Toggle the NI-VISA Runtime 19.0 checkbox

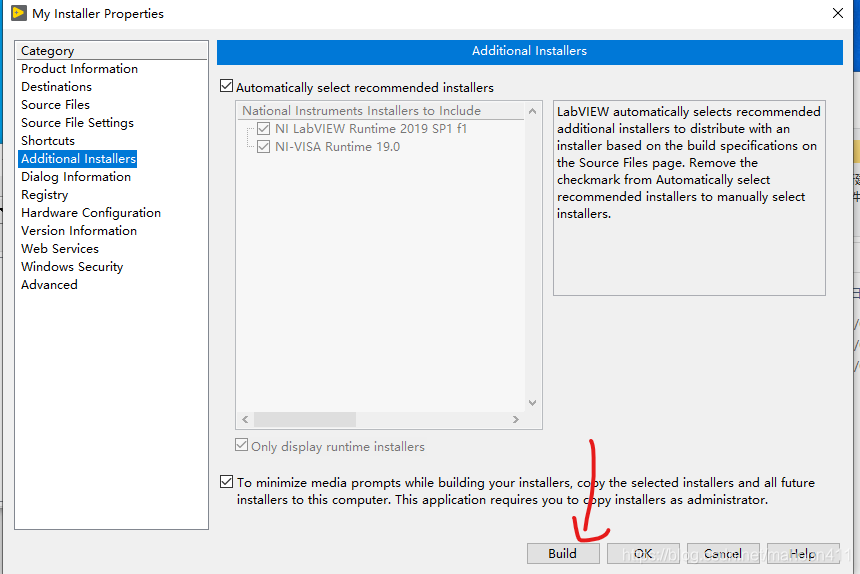click(263, 147)
